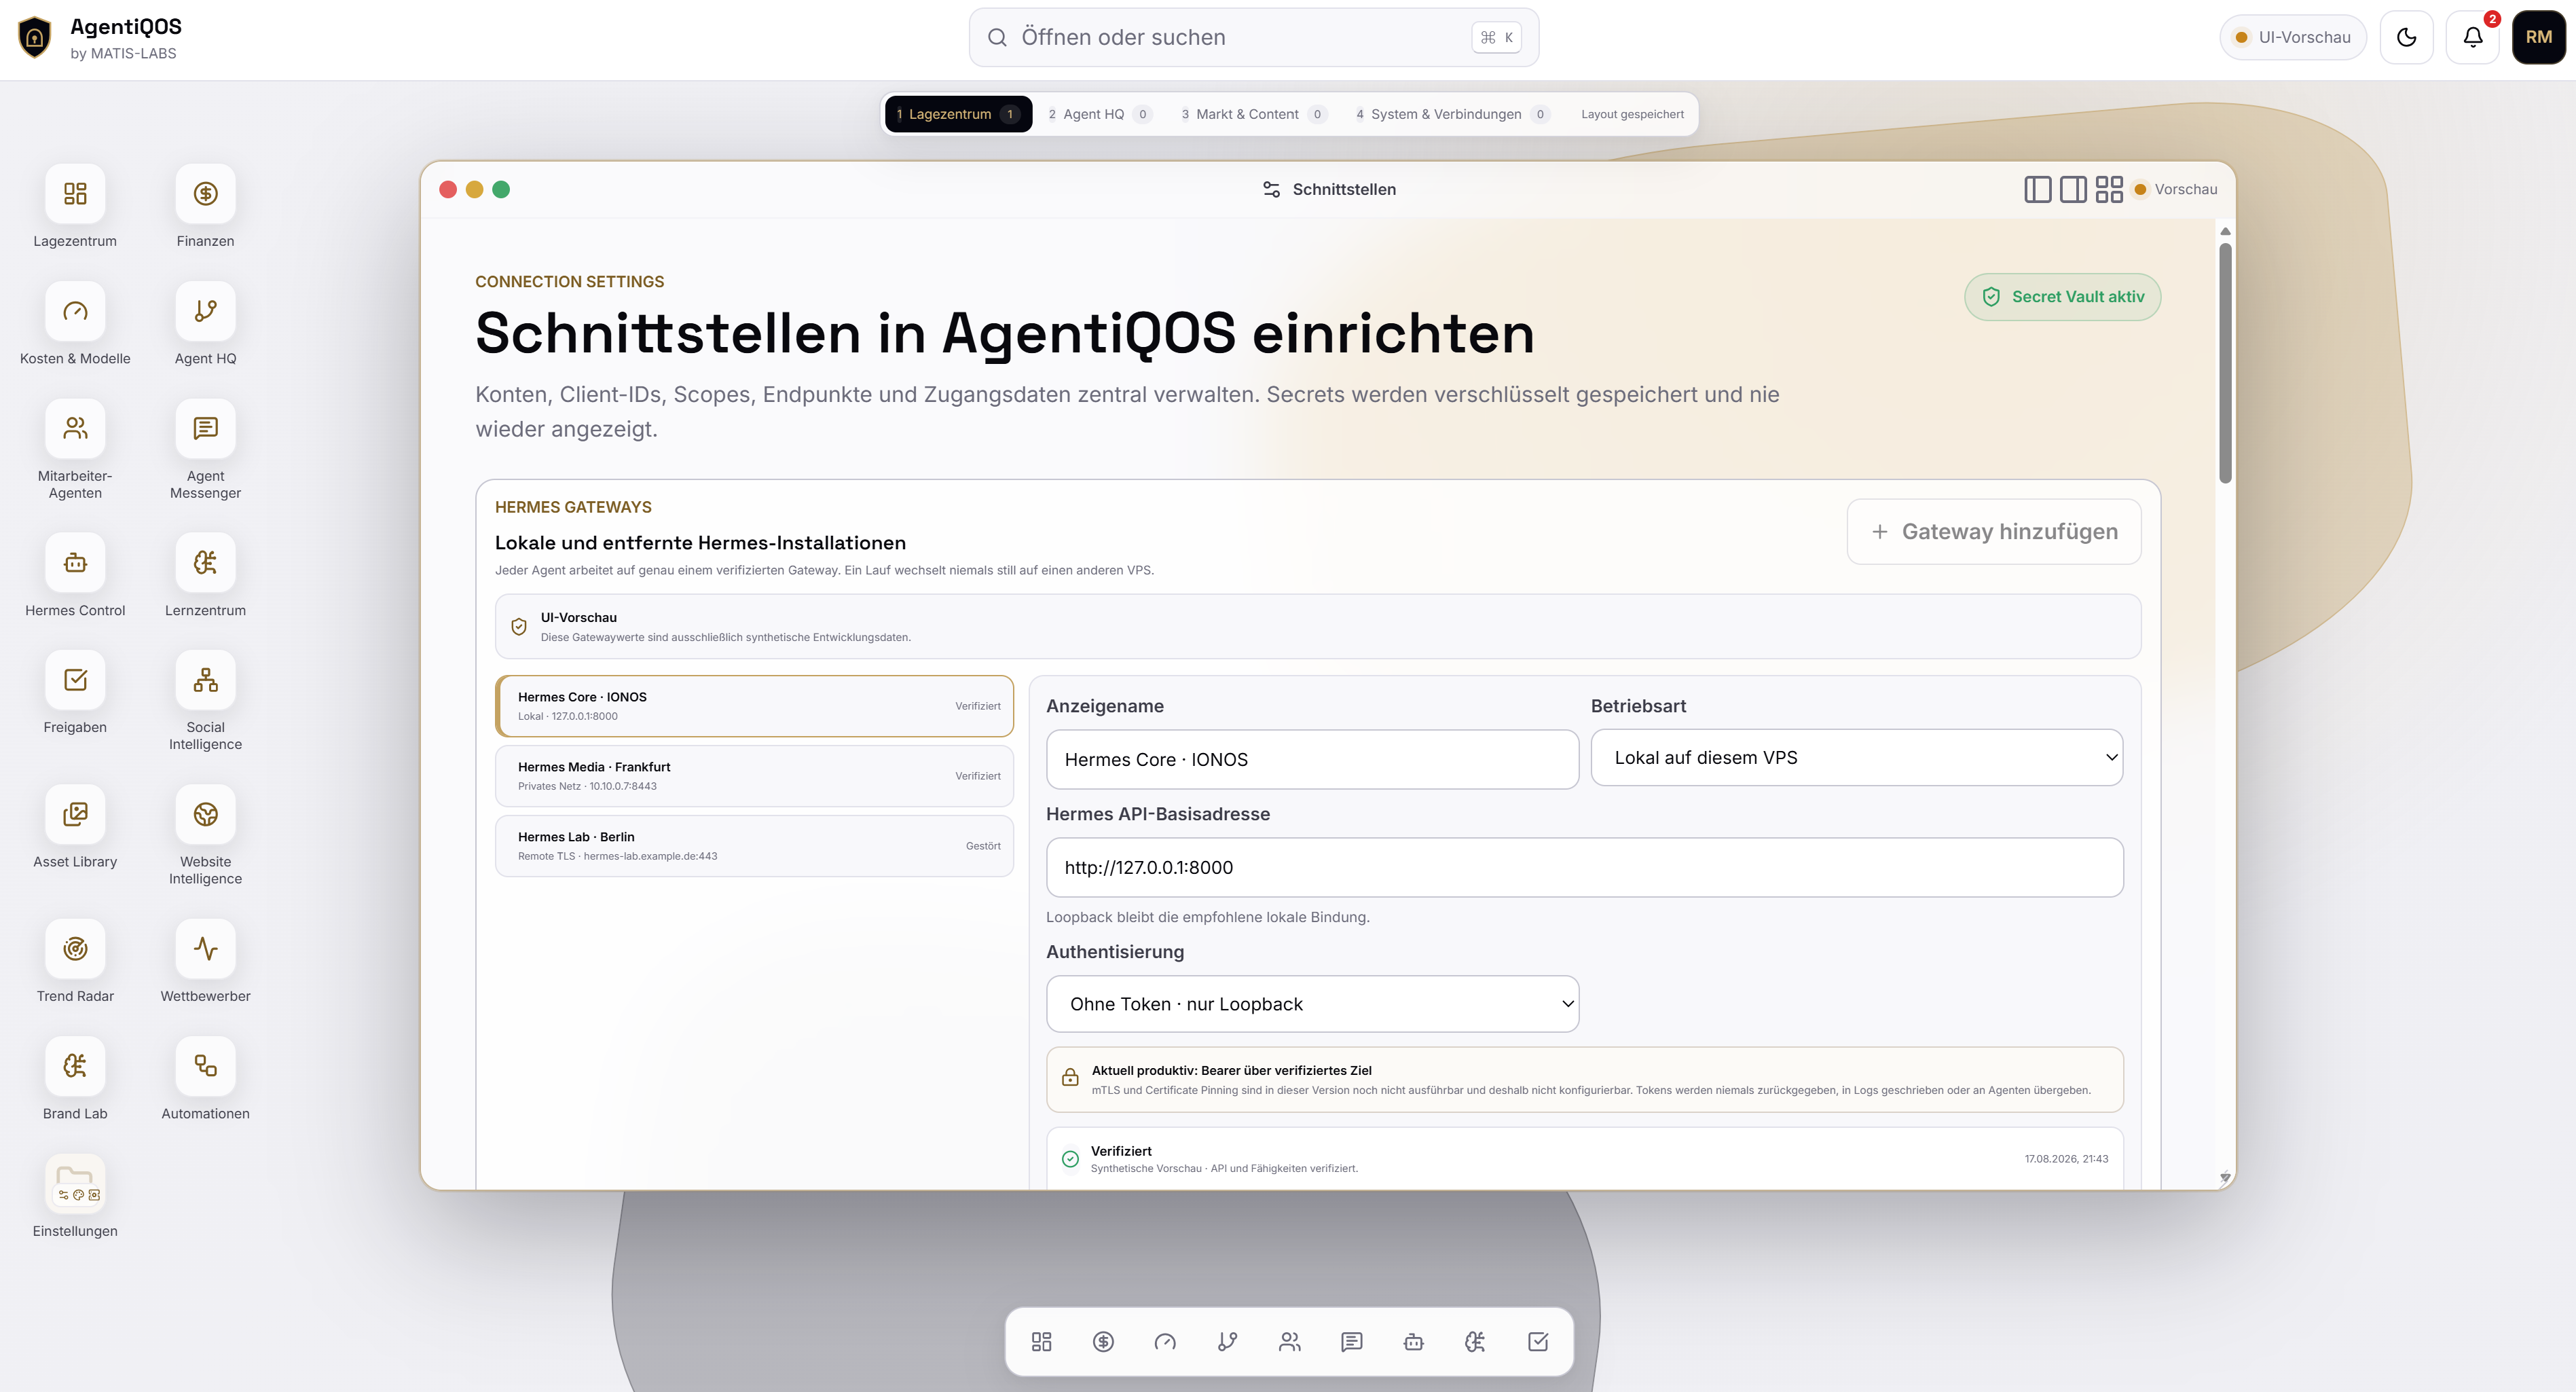The image size is (2576, 1392).
Task: Click dock Freigaben check icon
Action: click(x=1538, y=1342)
